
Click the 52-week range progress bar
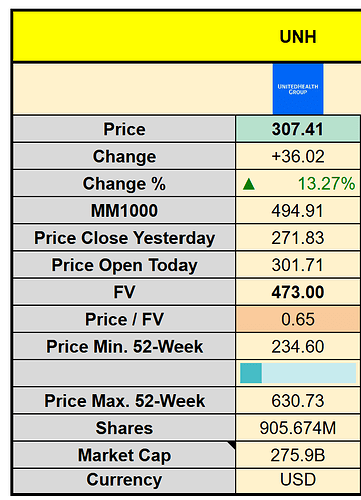[x=298, y=373]
